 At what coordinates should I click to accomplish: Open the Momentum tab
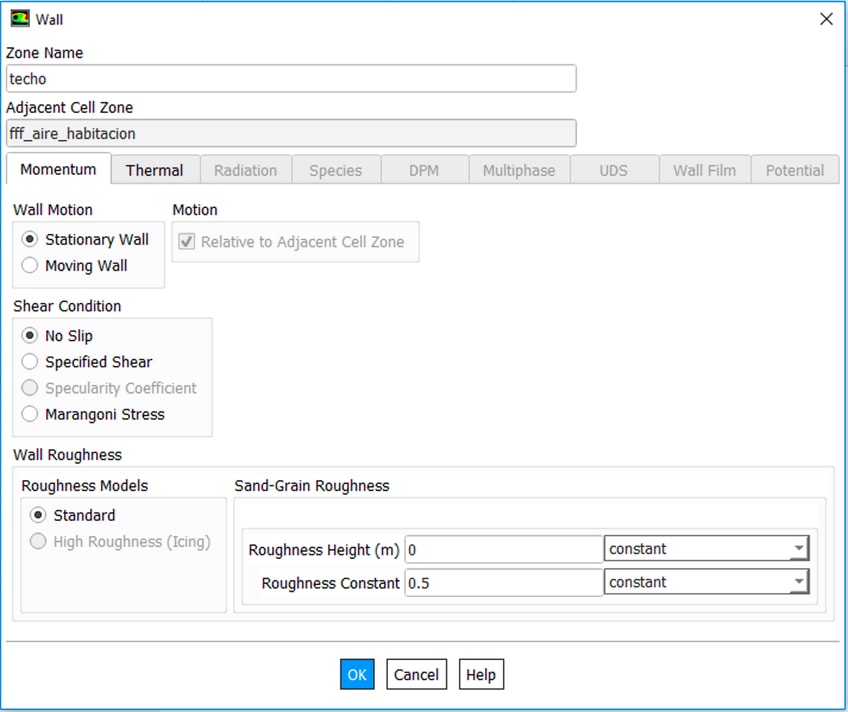pos(58,169)
